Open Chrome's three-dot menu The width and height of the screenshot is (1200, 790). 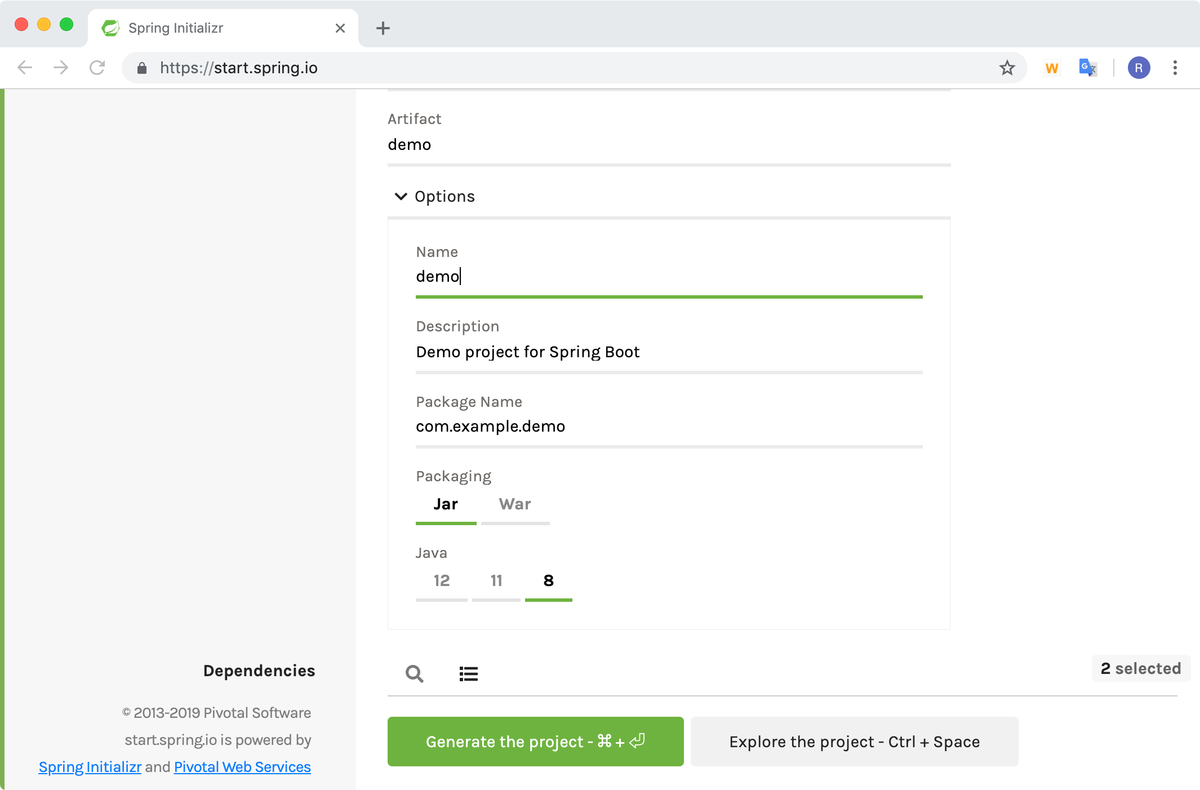tap(1175, 68)
